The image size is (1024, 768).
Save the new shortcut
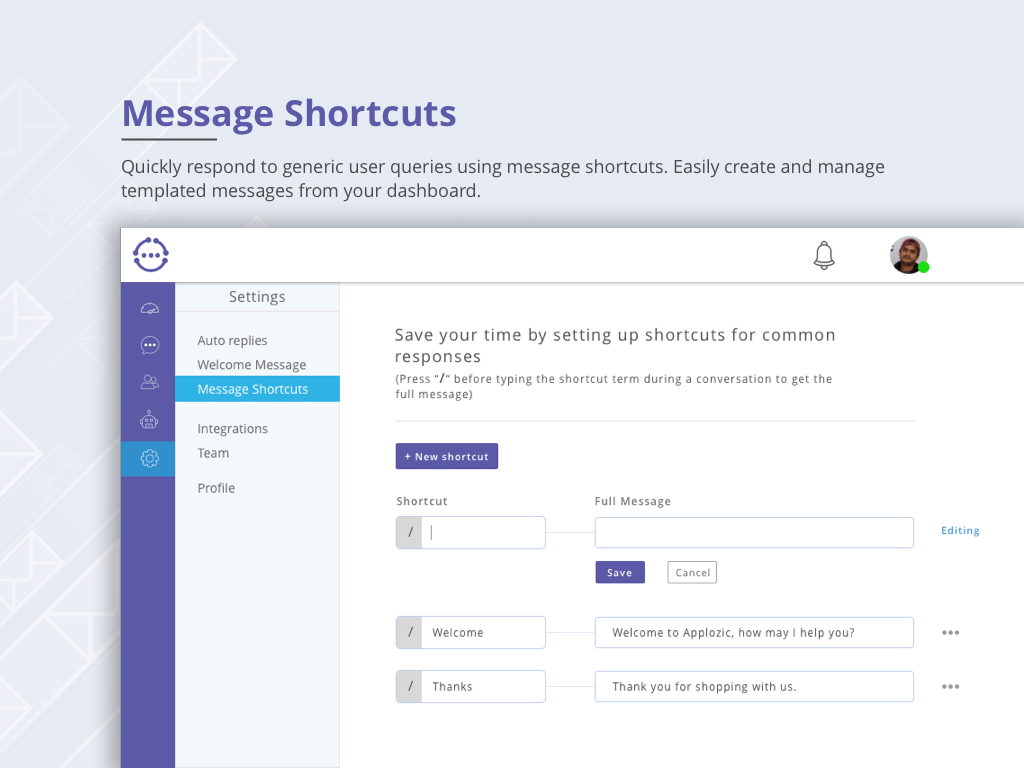point(620,572)
